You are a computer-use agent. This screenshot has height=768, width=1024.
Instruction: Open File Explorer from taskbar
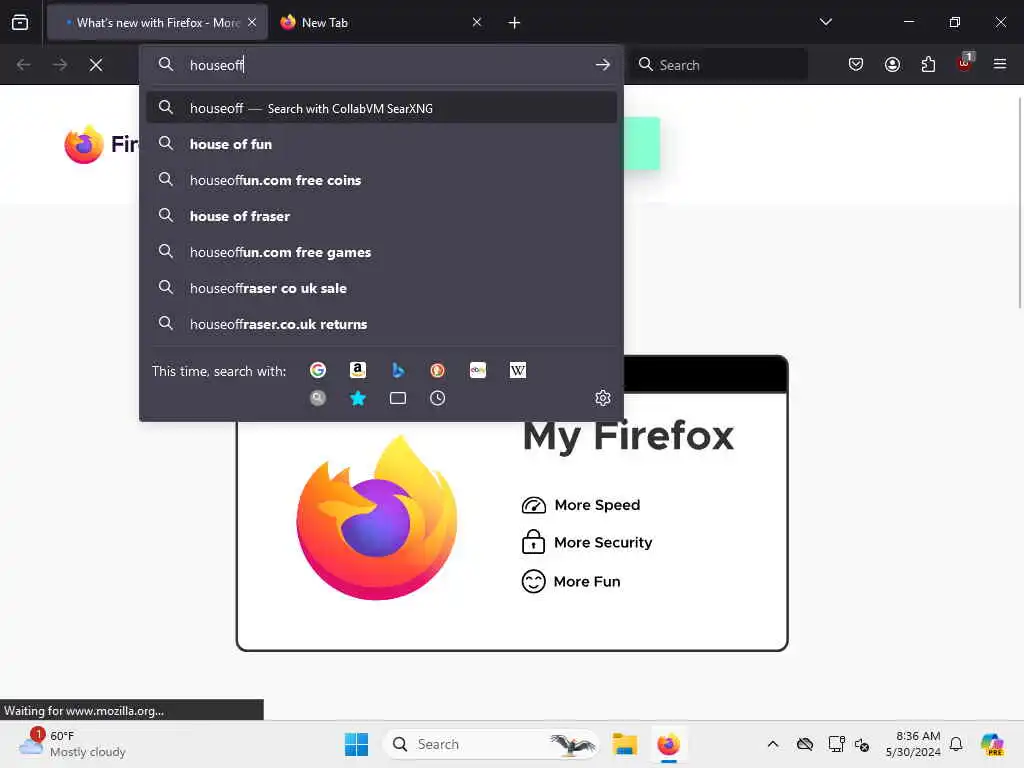pos(624,744)
